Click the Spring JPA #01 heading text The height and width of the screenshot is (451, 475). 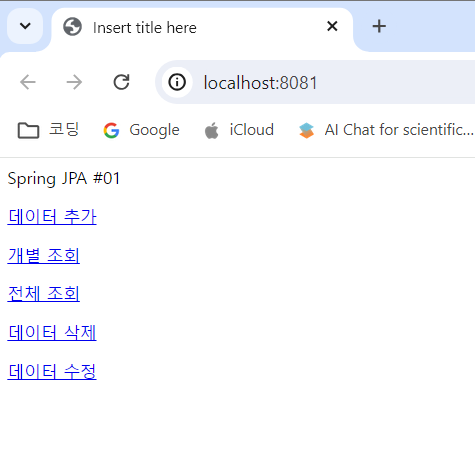click(64, 179)
